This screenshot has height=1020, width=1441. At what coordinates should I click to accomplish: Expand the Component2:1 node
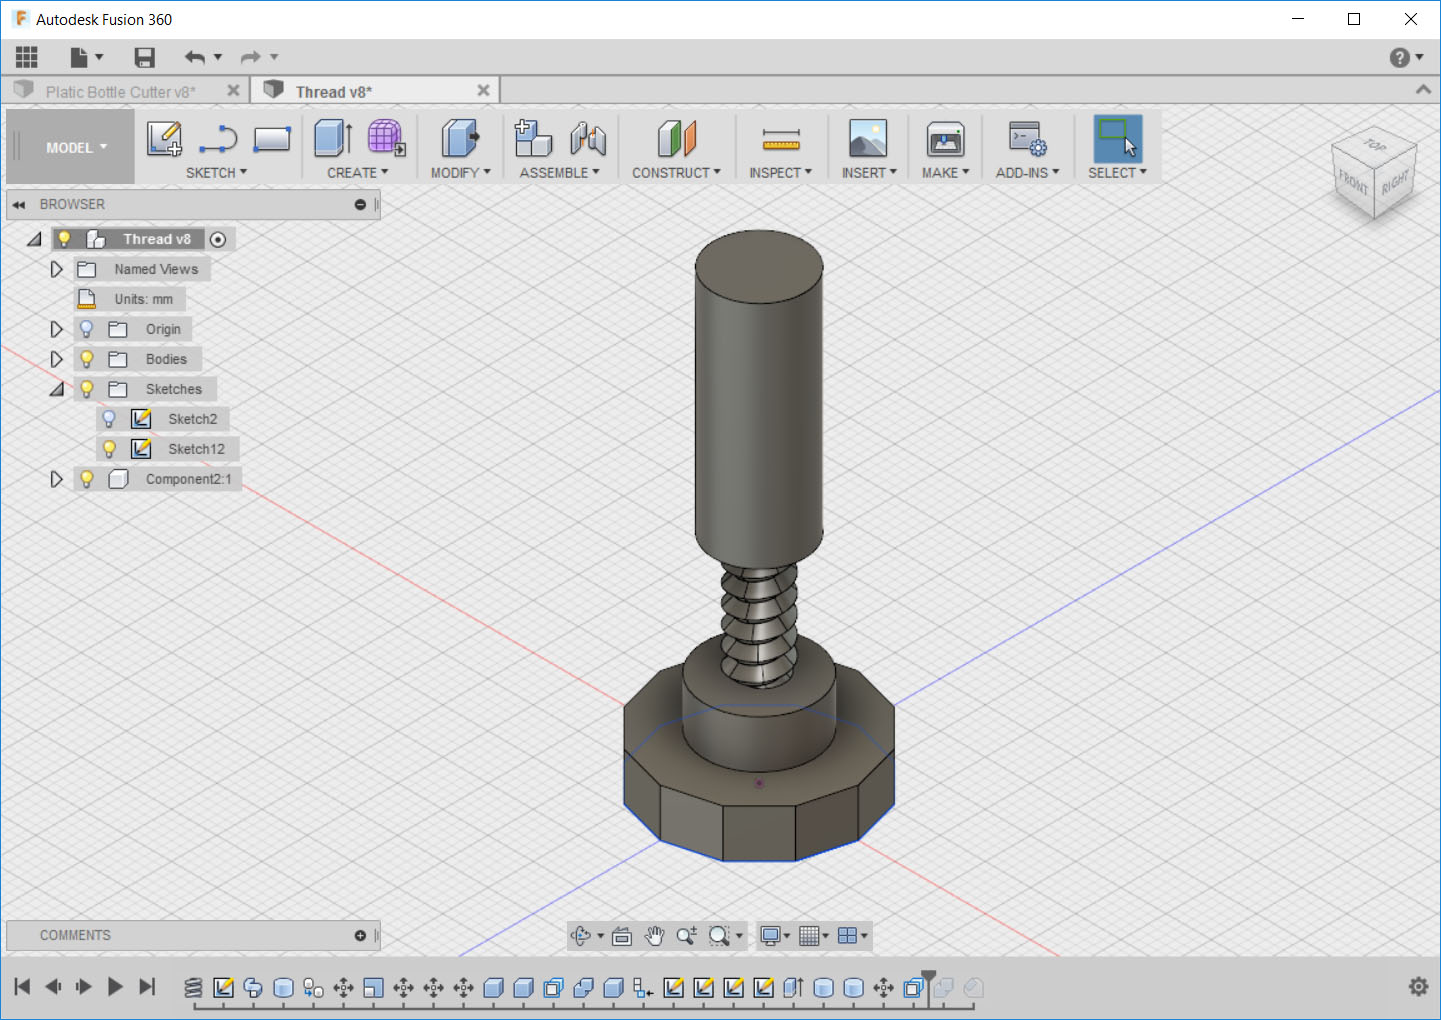tap(56, 479)
